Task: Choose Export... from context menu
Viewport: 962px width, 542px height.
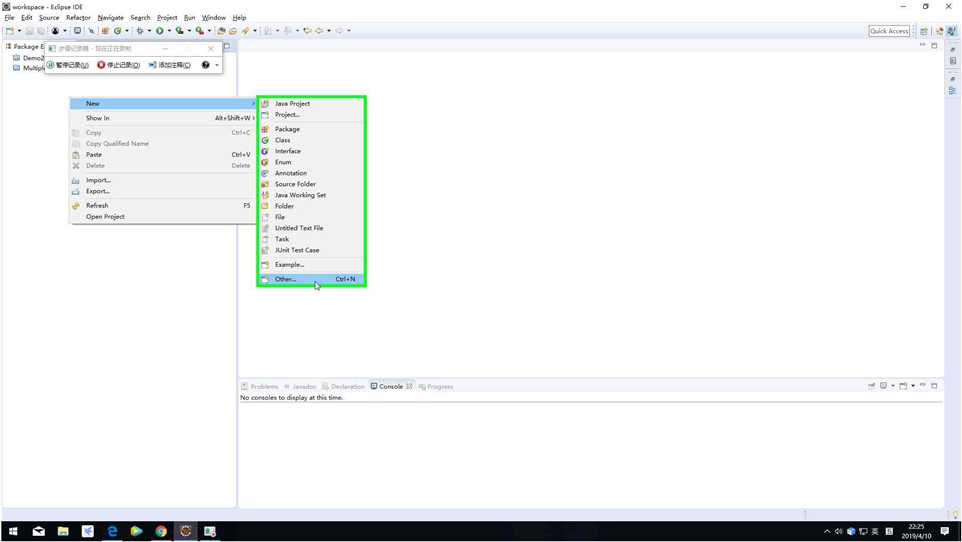Action: point(163,192)
